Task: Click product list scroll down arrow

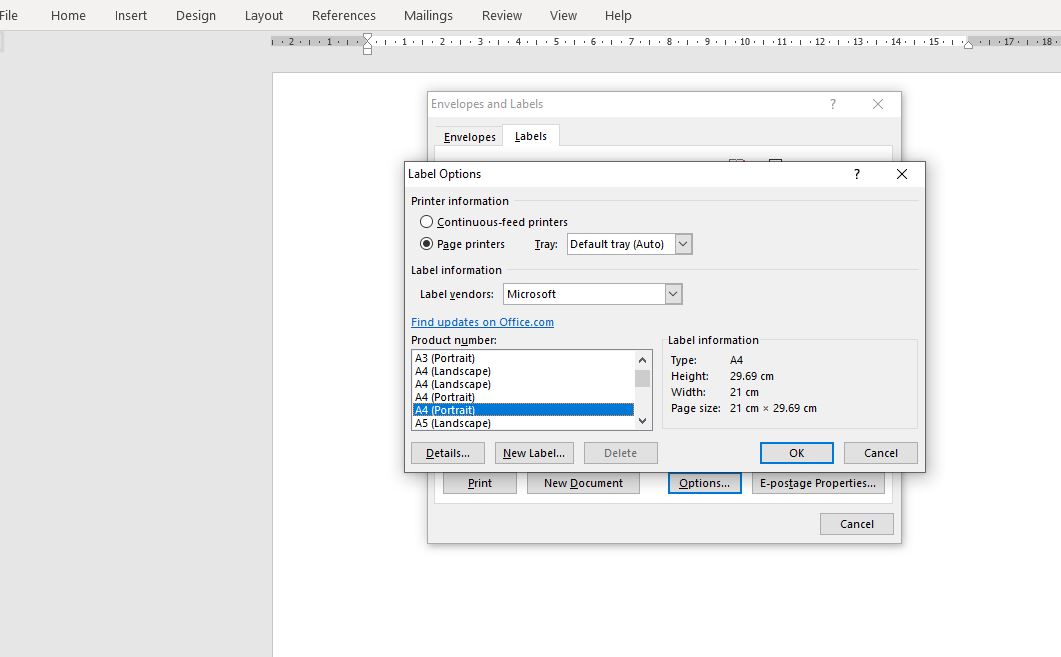Action: 642,421
